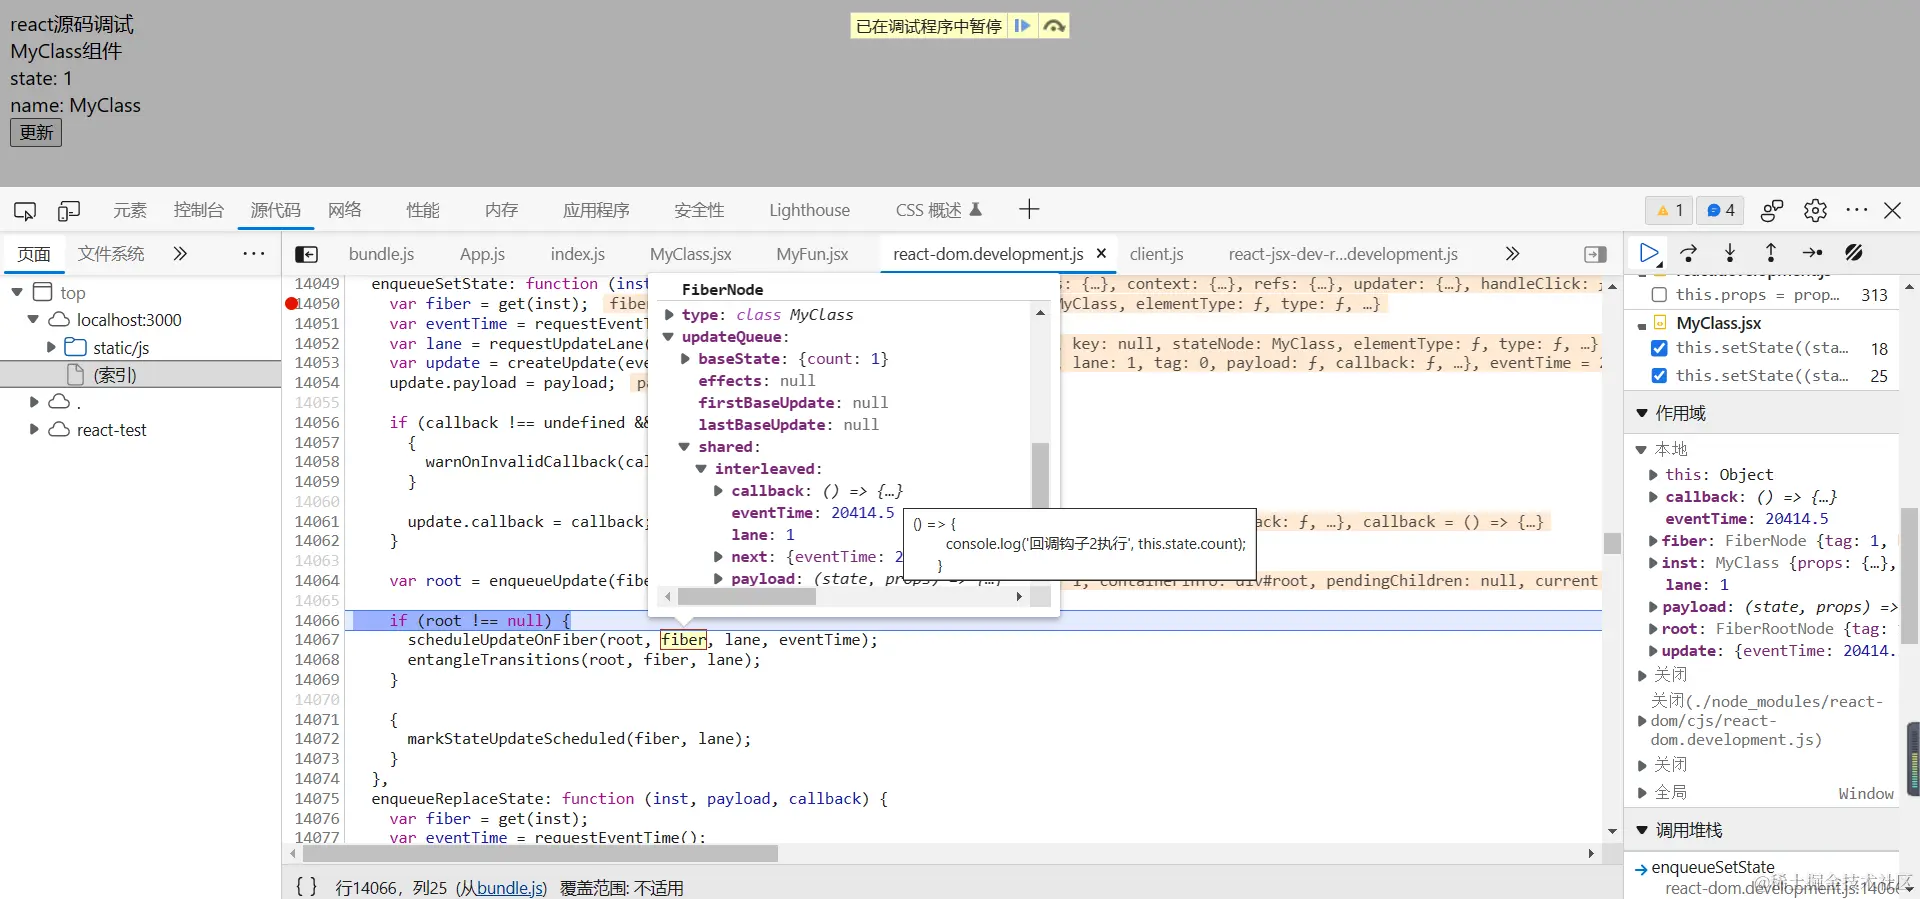The height and width of the screenshot is (899, 1920).
Task: Resume script execution in debugger toolbar
Action: [x=1649, y=253]
